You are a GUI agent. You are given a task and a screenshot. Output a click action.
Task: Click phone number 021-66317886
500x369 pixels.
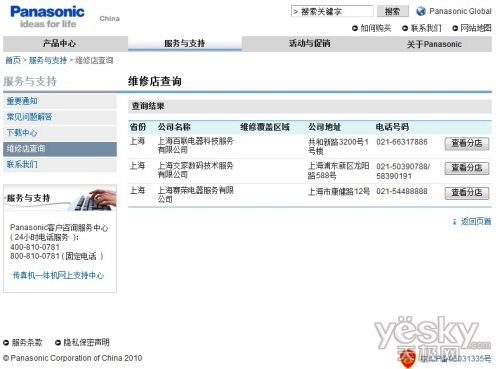coord(402,142)
